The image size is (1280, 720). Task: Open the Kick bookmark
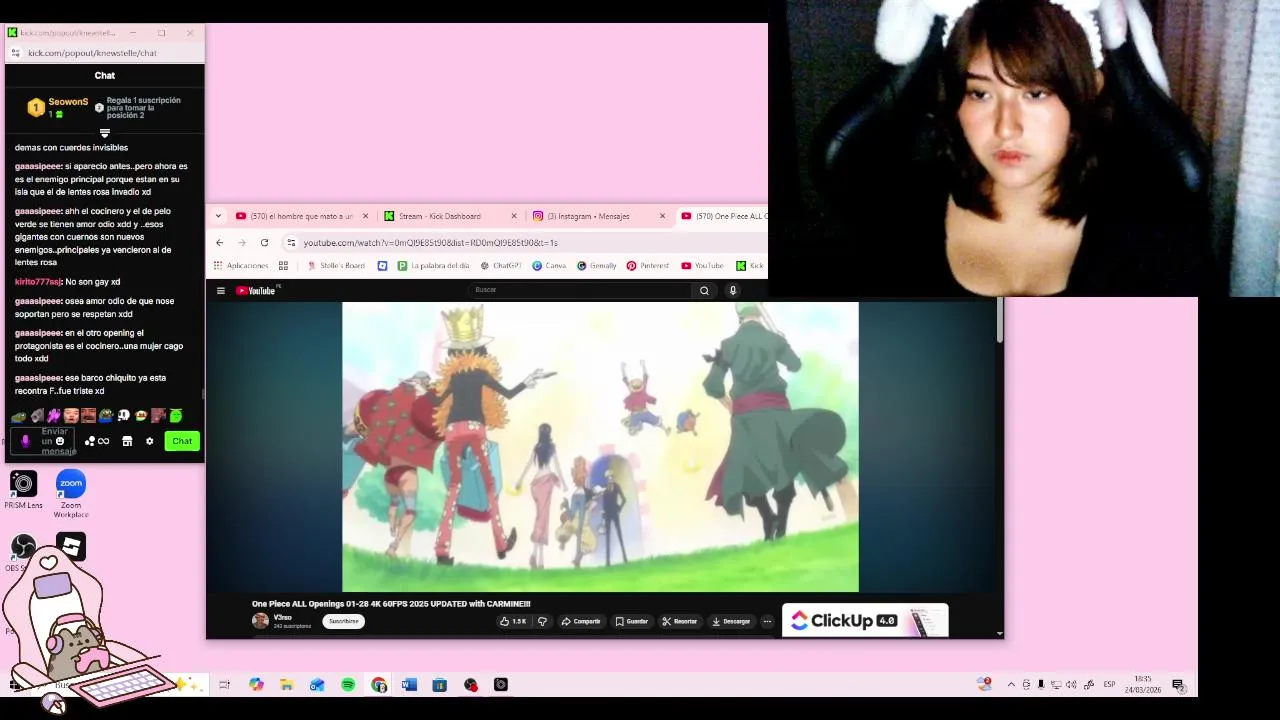[750, 266]
